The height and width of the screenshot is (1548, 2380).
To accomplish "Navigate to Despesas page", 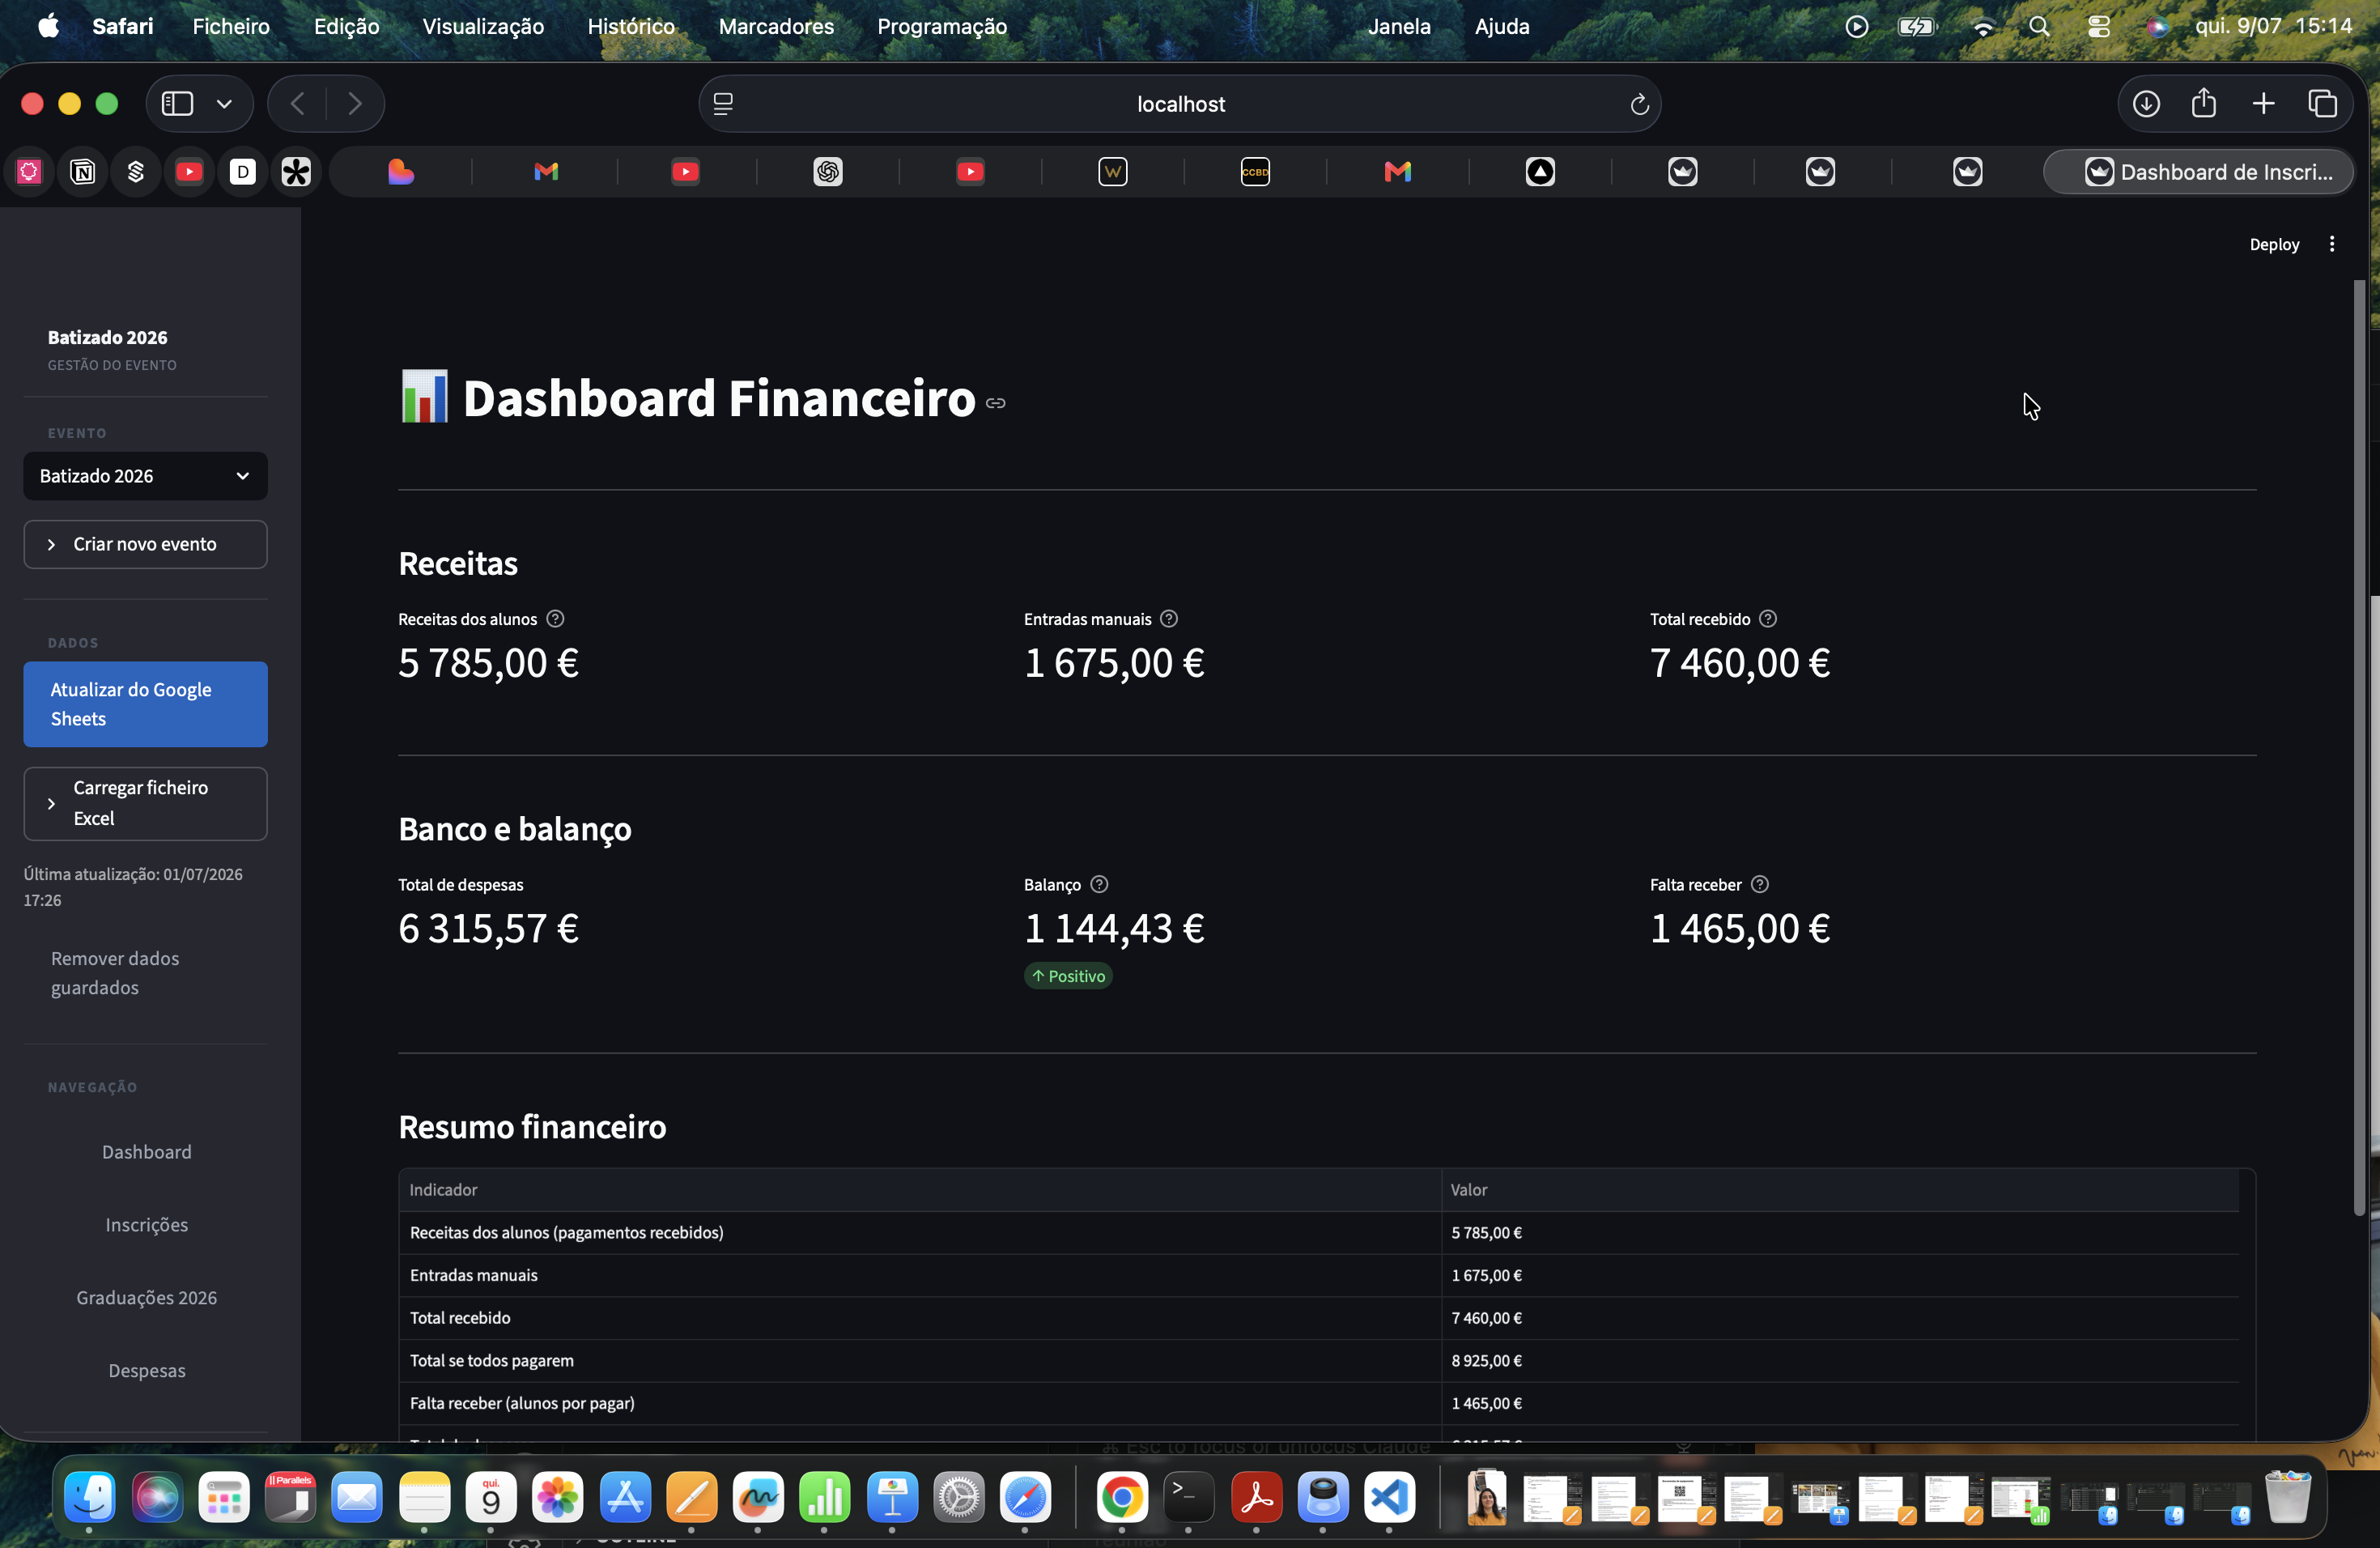I will pyautogui.click(x=146, y=1371).
